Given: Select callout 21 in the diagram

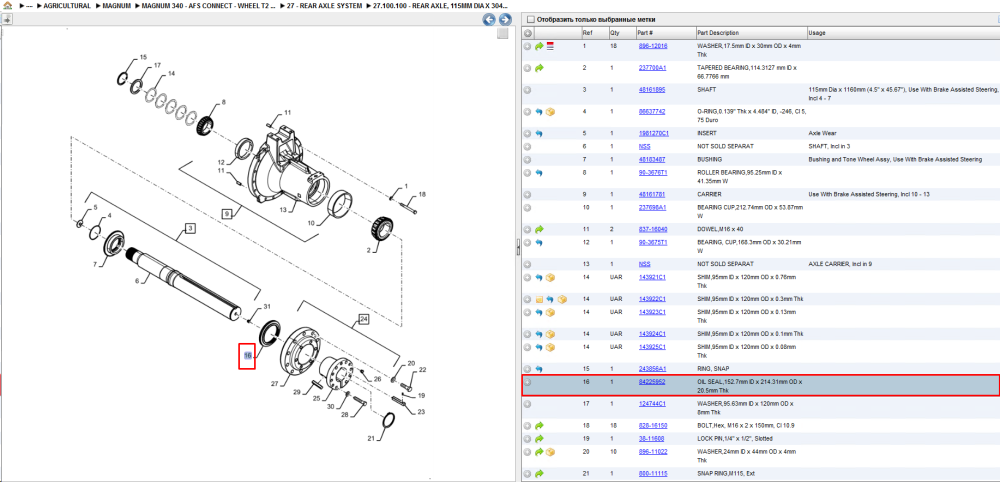Looking at the screenshot, I should [372, 439].
